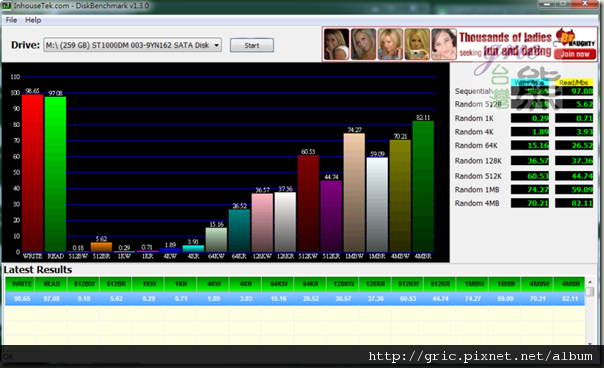Click the Start benchmark button
Screen dimensions: 604x368
tap(252, 45)
